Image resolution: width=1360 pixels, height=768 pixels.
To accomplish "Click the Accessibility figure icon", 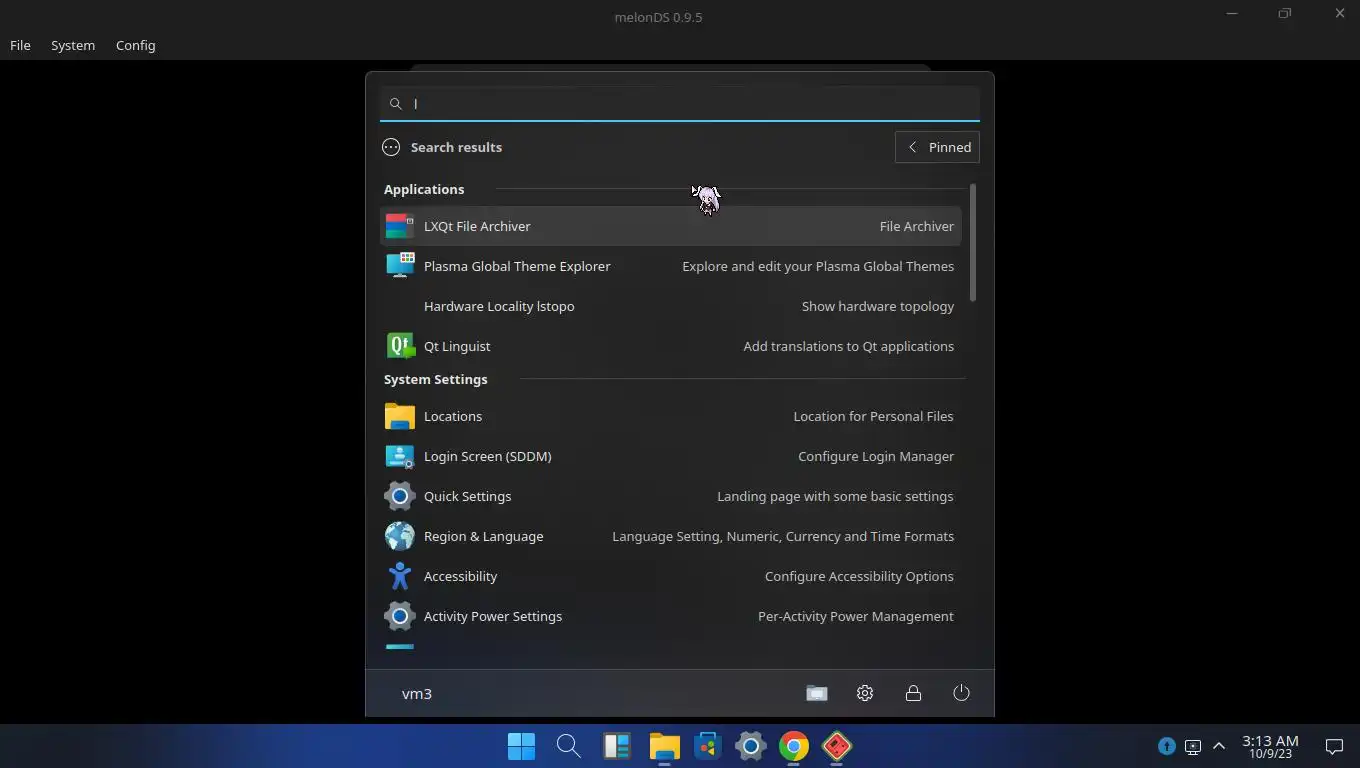I will point(400,576).
